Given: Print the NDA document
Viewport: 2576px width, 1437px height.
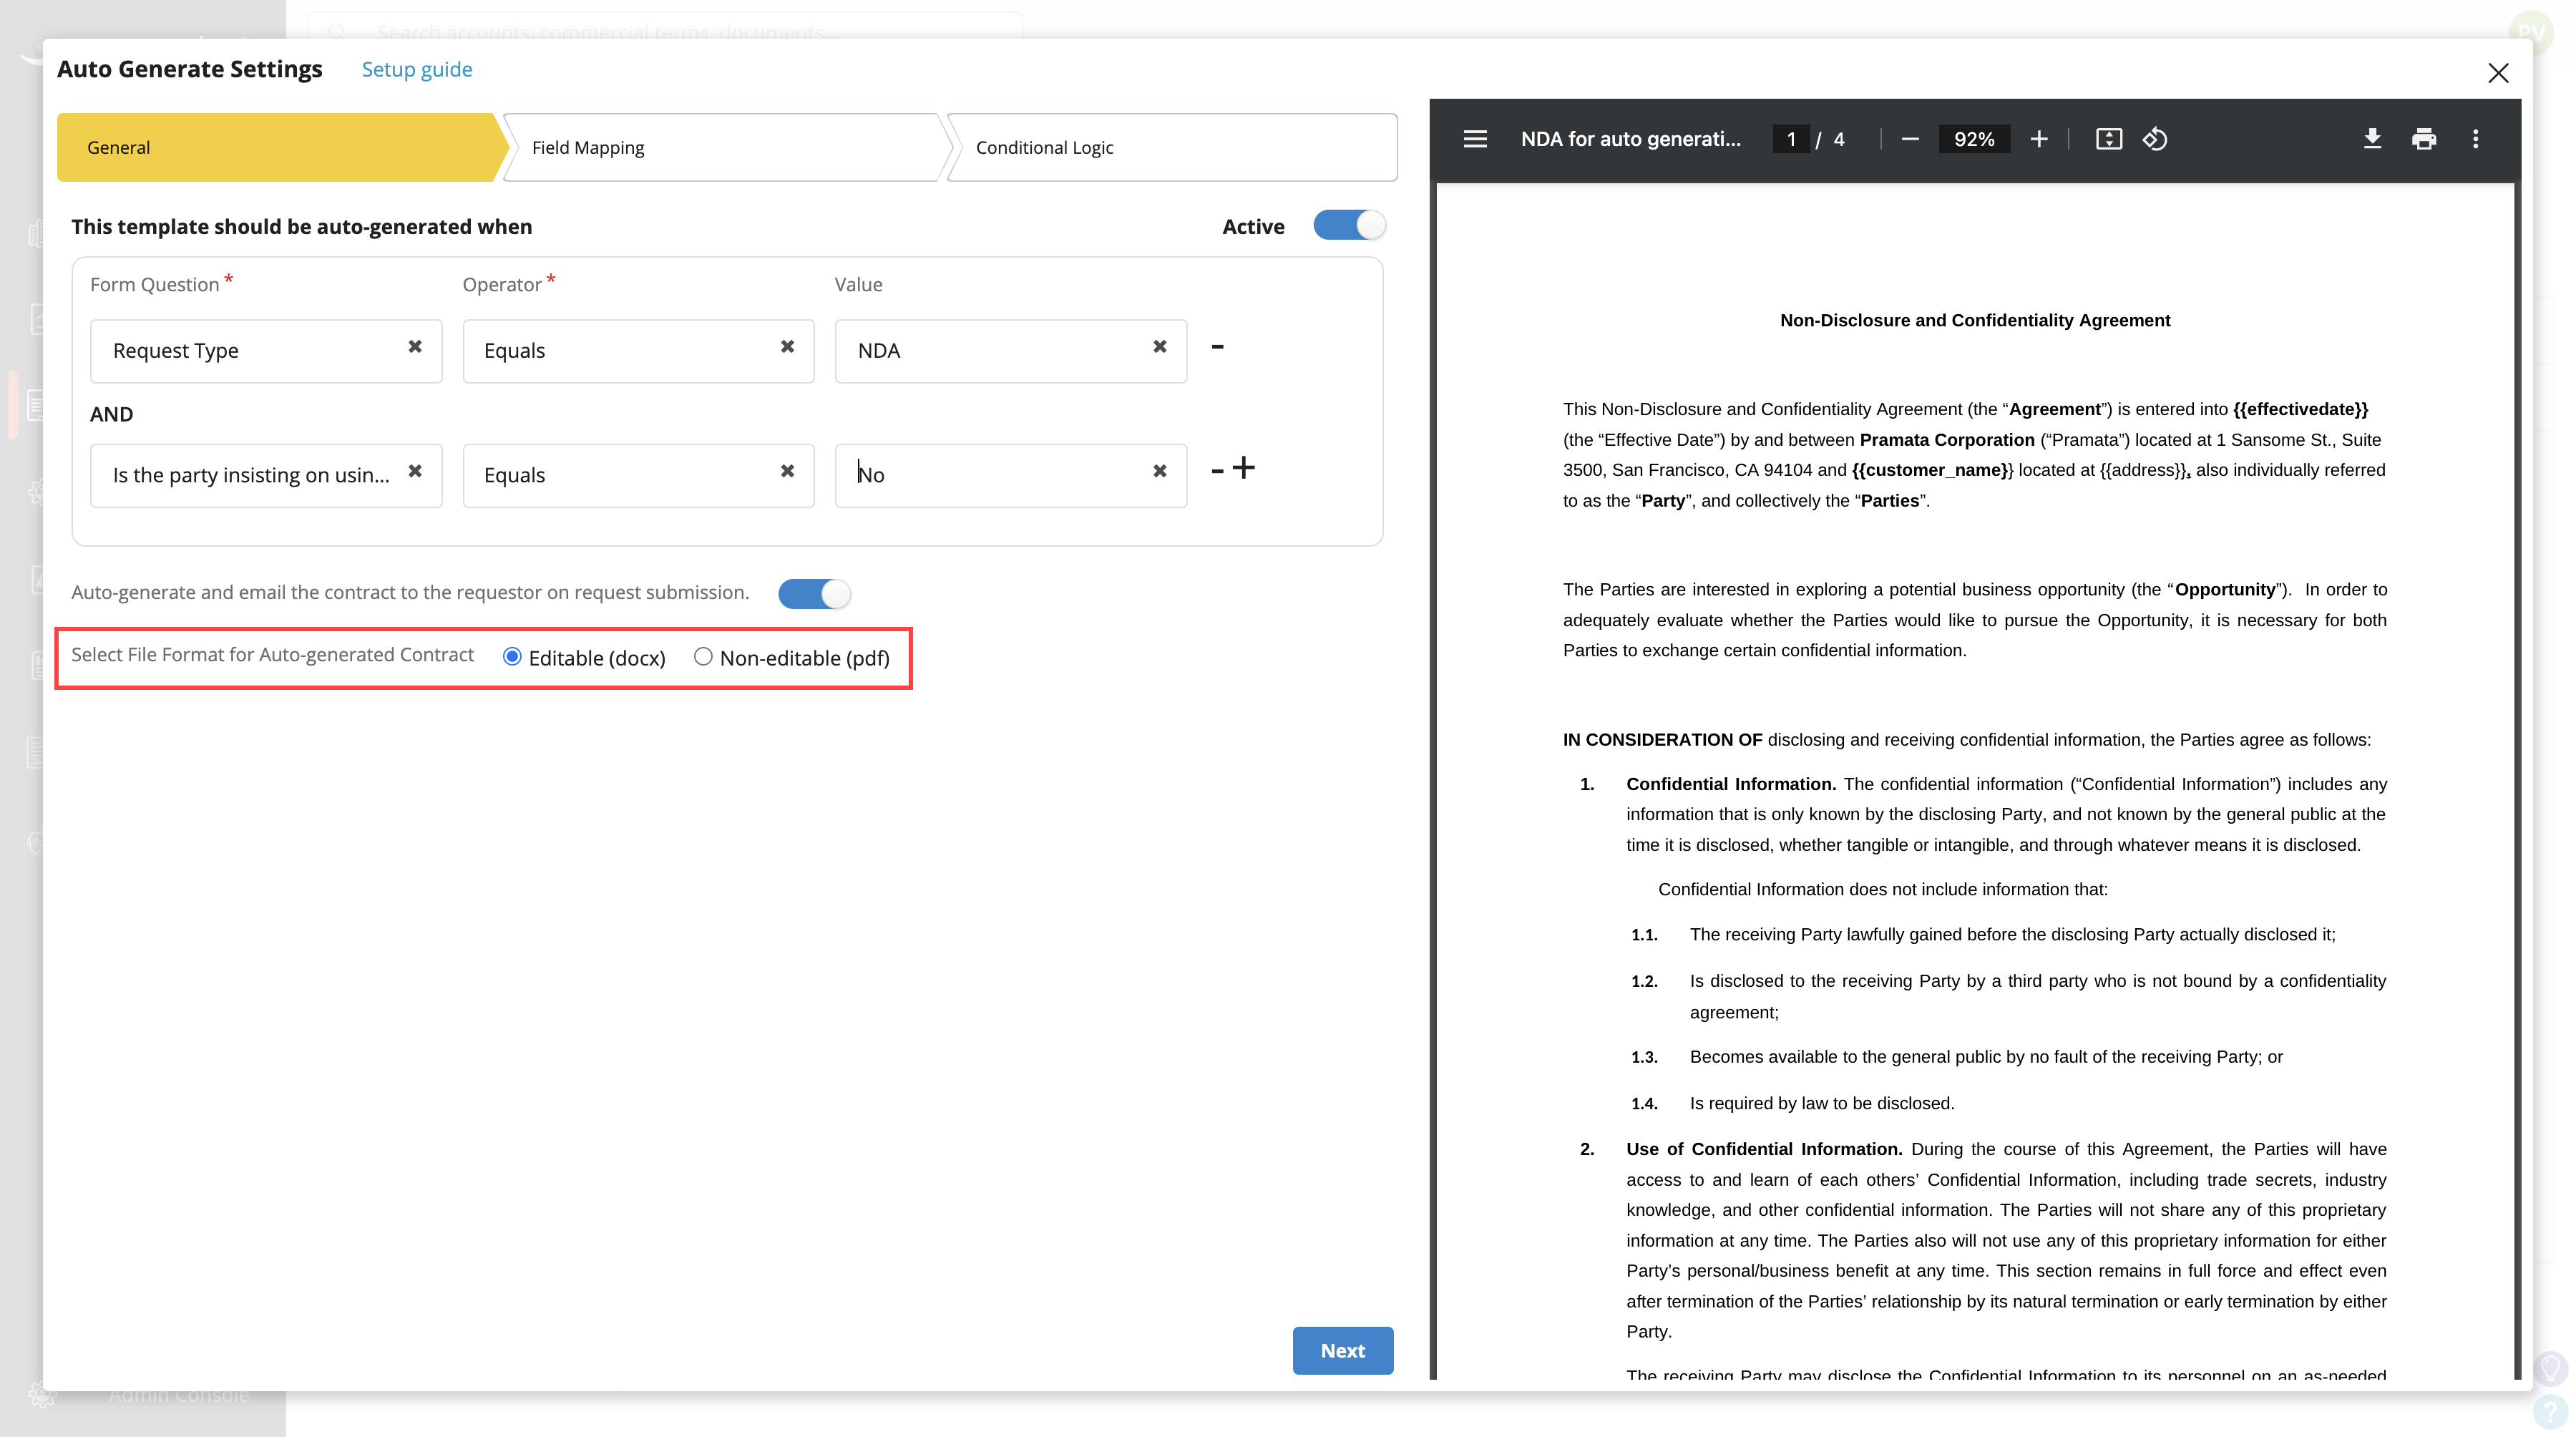Looking at the screenshot, I should point(2424,139).
